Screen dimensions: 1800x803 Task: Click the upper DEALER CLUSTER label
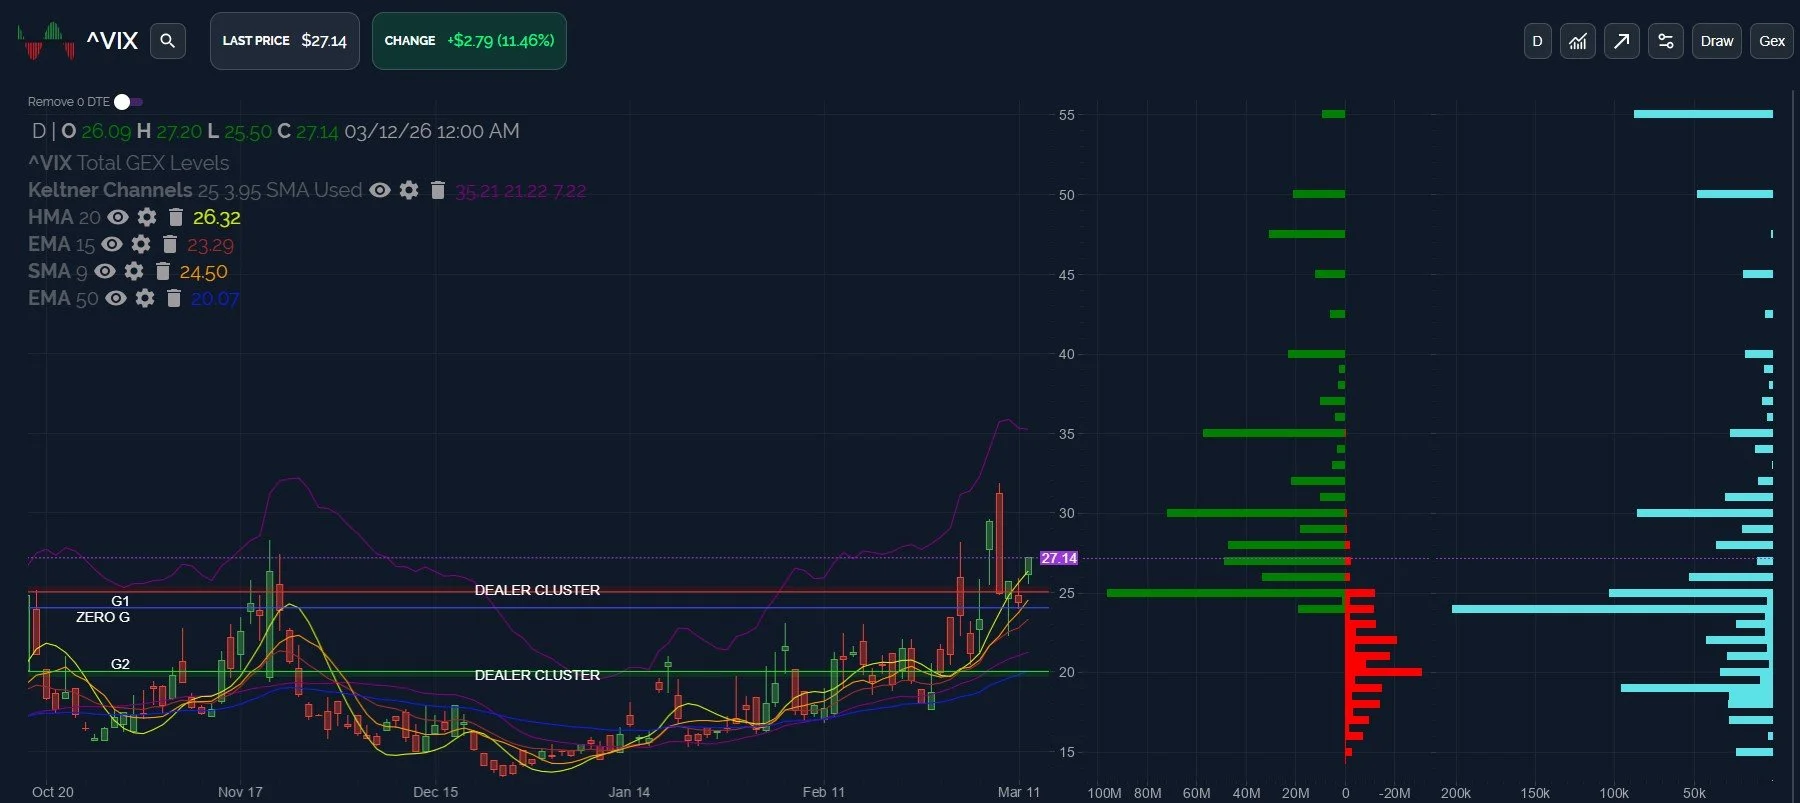click(x=537, y=590)
